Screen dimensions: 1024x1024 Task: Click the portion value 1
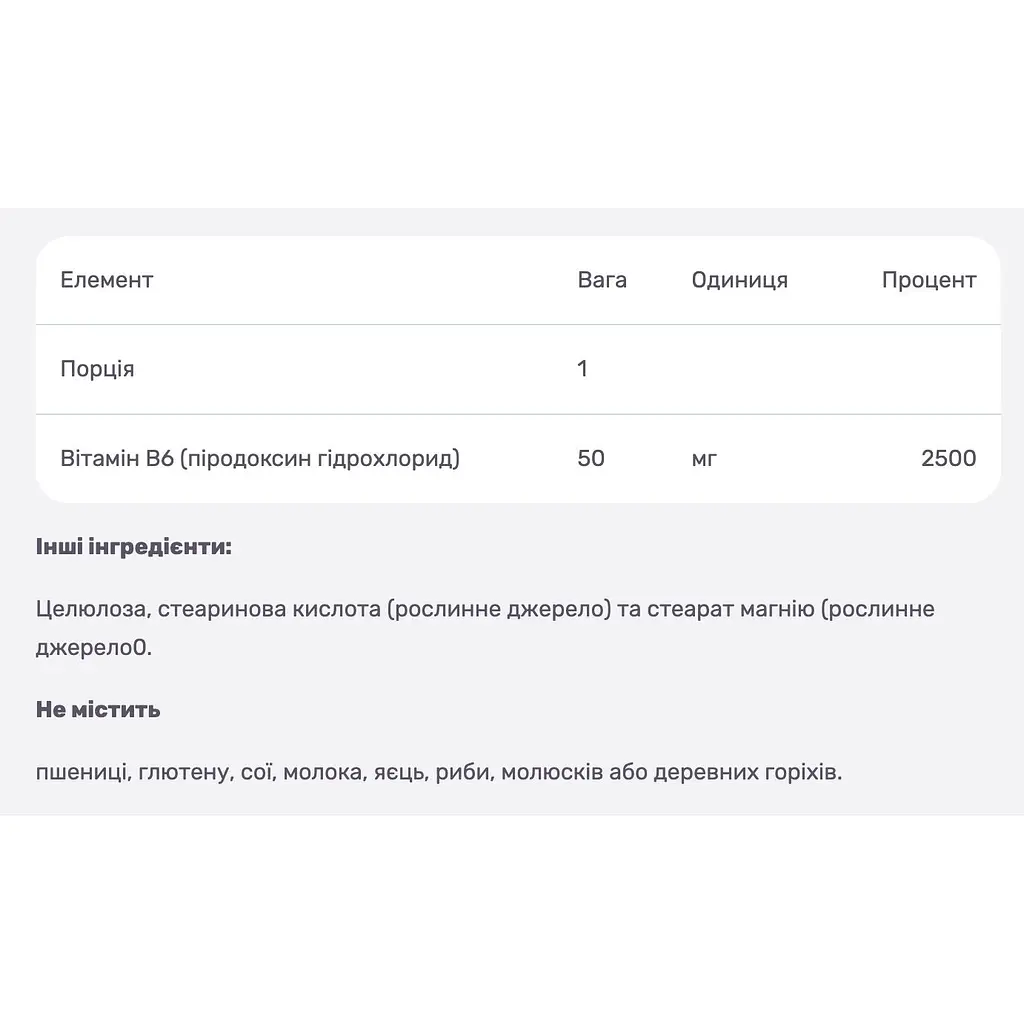(x=583, y=368)
